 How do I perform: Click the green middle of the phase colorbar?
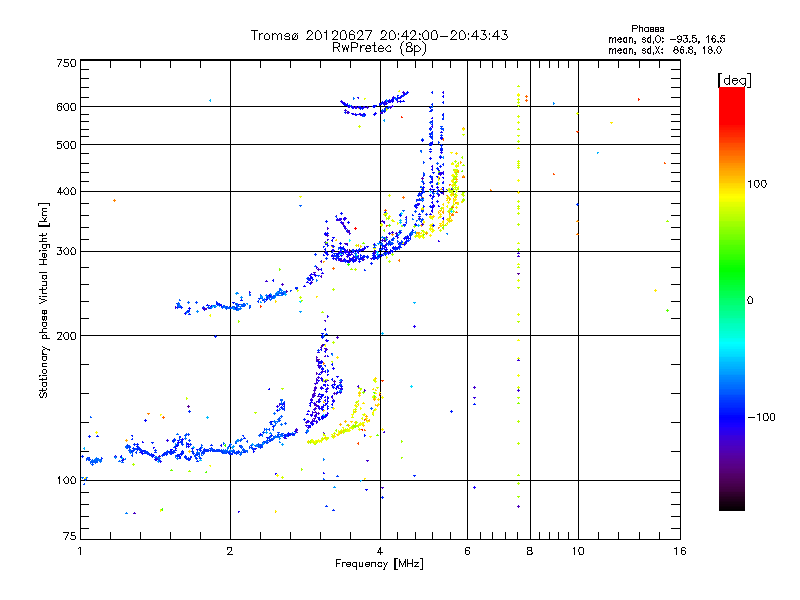coord(732,270)
